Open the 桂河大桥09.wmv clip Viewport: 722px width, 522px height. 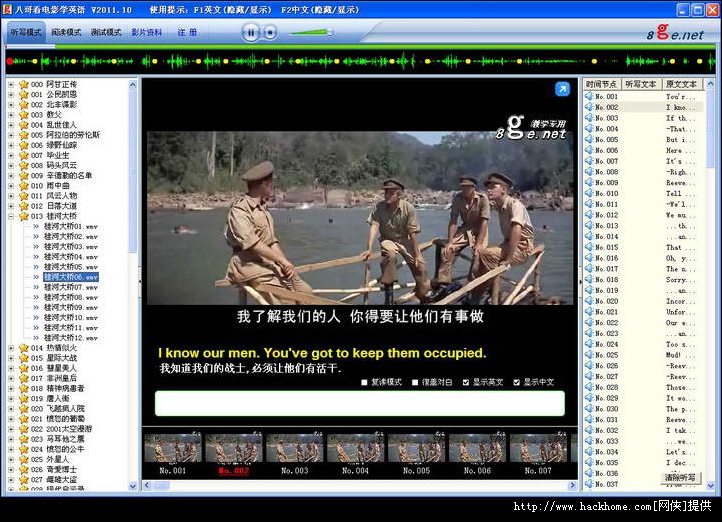(70, 307)
